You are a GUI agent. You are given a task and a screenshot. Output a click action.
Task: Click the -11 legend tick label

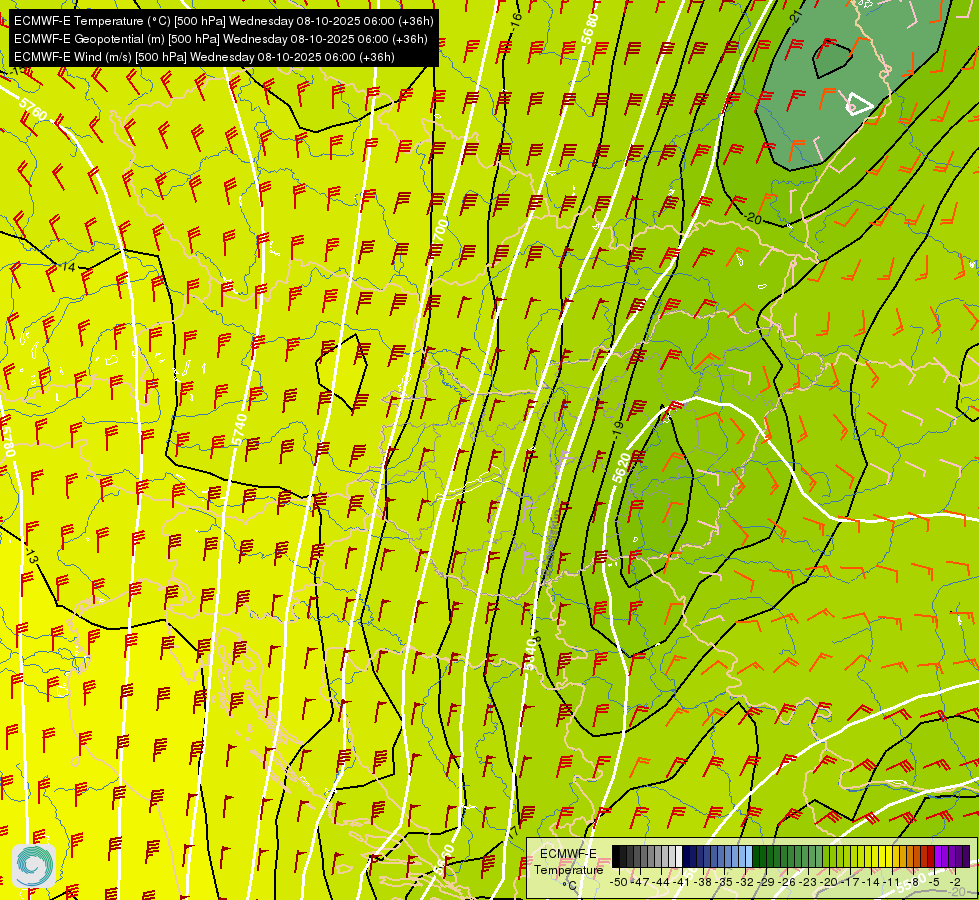point(892,883)
